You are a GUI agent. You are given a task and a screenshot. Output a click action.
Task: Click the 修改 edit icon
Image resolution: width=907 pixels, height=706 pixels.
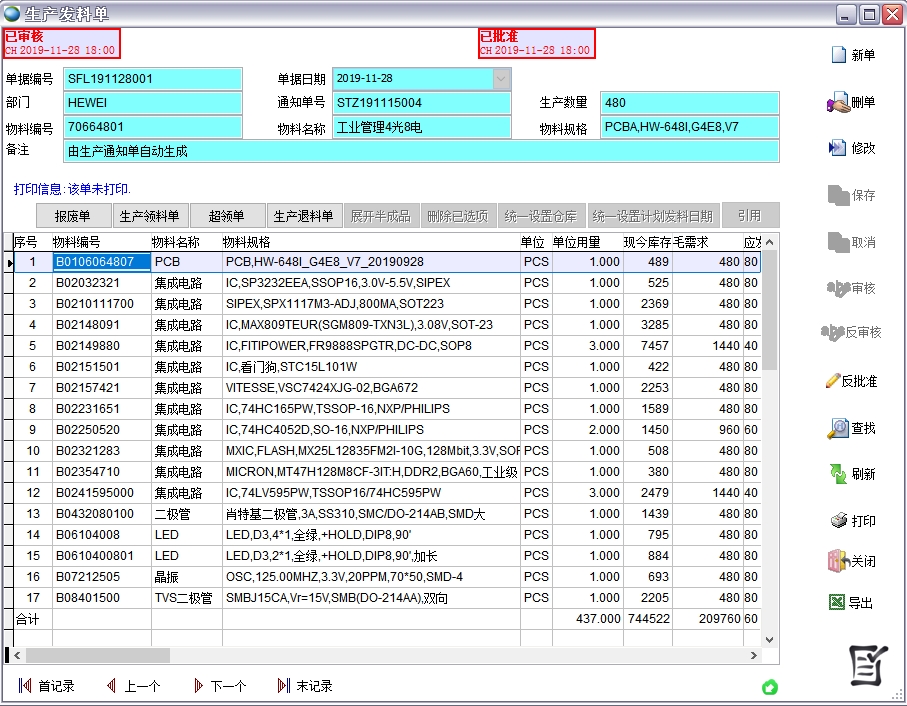click(x=838, y=148)
